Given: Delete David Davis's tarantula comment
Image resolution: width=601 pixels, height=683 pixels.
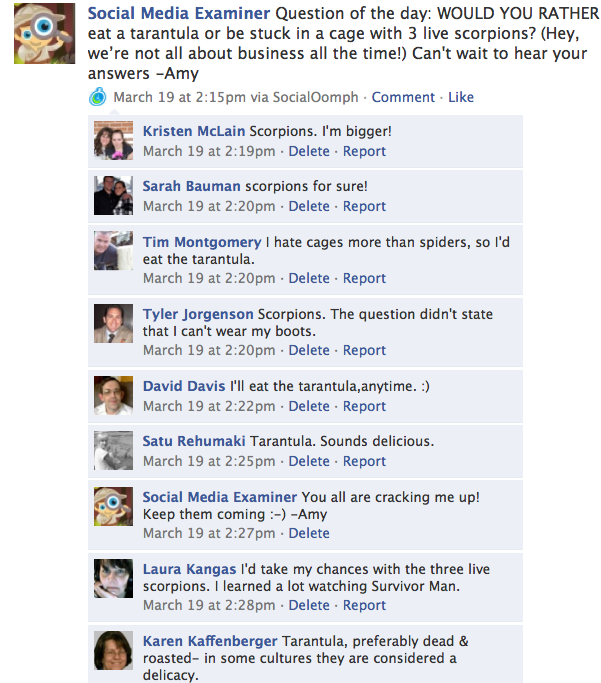Looking at the screenshot, I should tap(309, 406).
